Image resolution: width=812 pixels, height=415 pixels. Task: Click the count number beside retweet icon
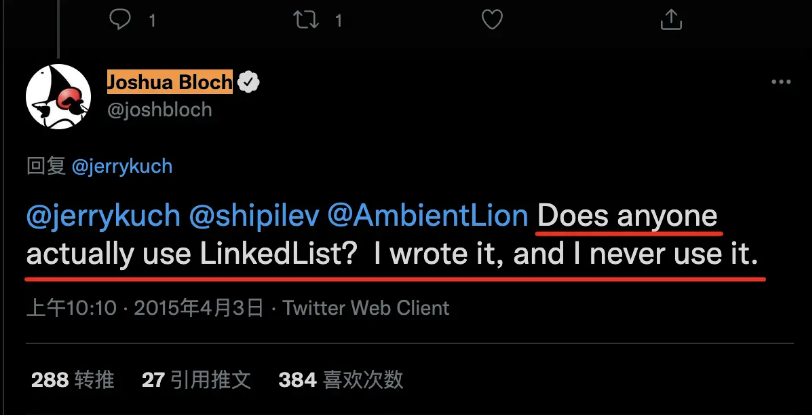[339, 19]
